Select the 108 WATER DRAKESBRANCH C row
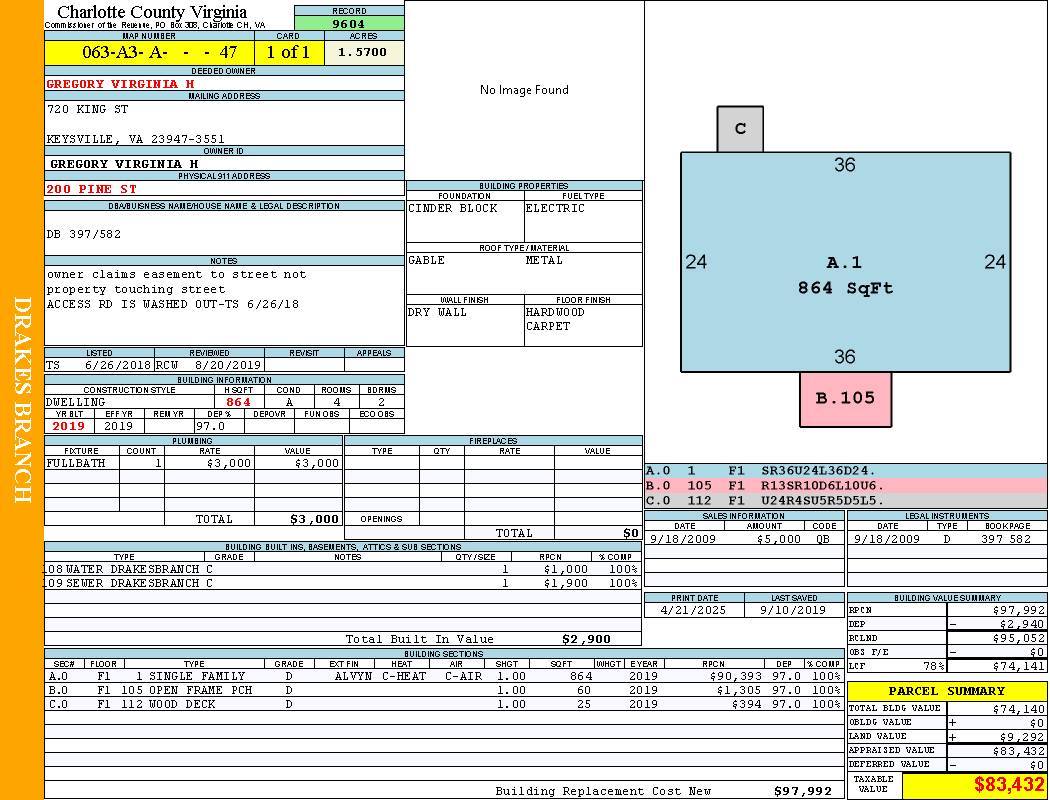 pyautogui.click(x=342, y=569)
